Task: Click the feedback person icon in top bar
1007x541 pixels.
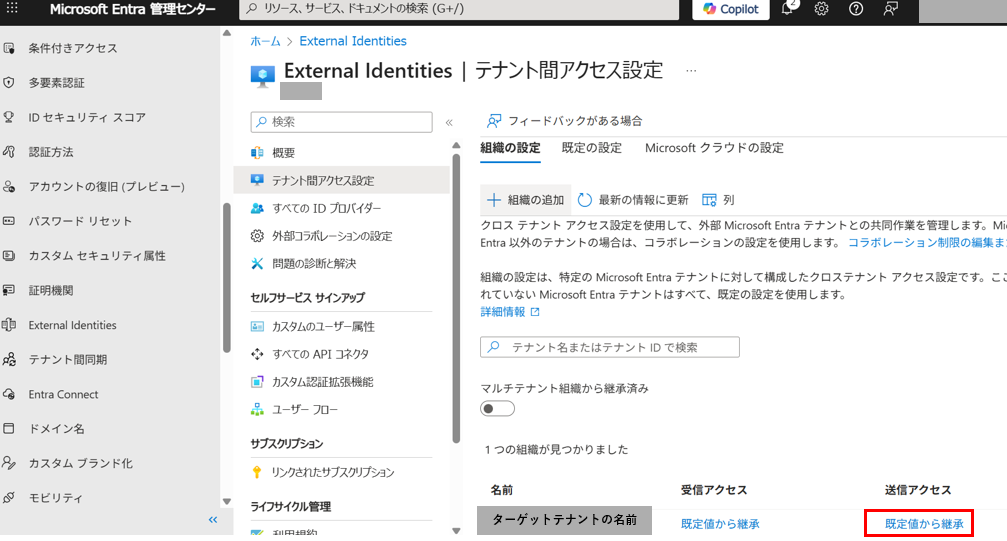Action: [891, 9]
